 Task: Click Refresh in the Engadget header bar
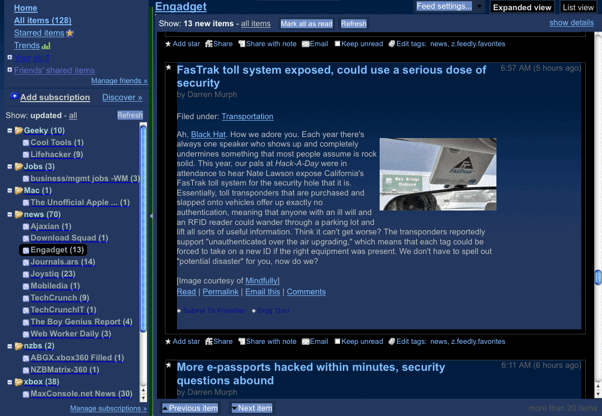(x=354, y=24)
